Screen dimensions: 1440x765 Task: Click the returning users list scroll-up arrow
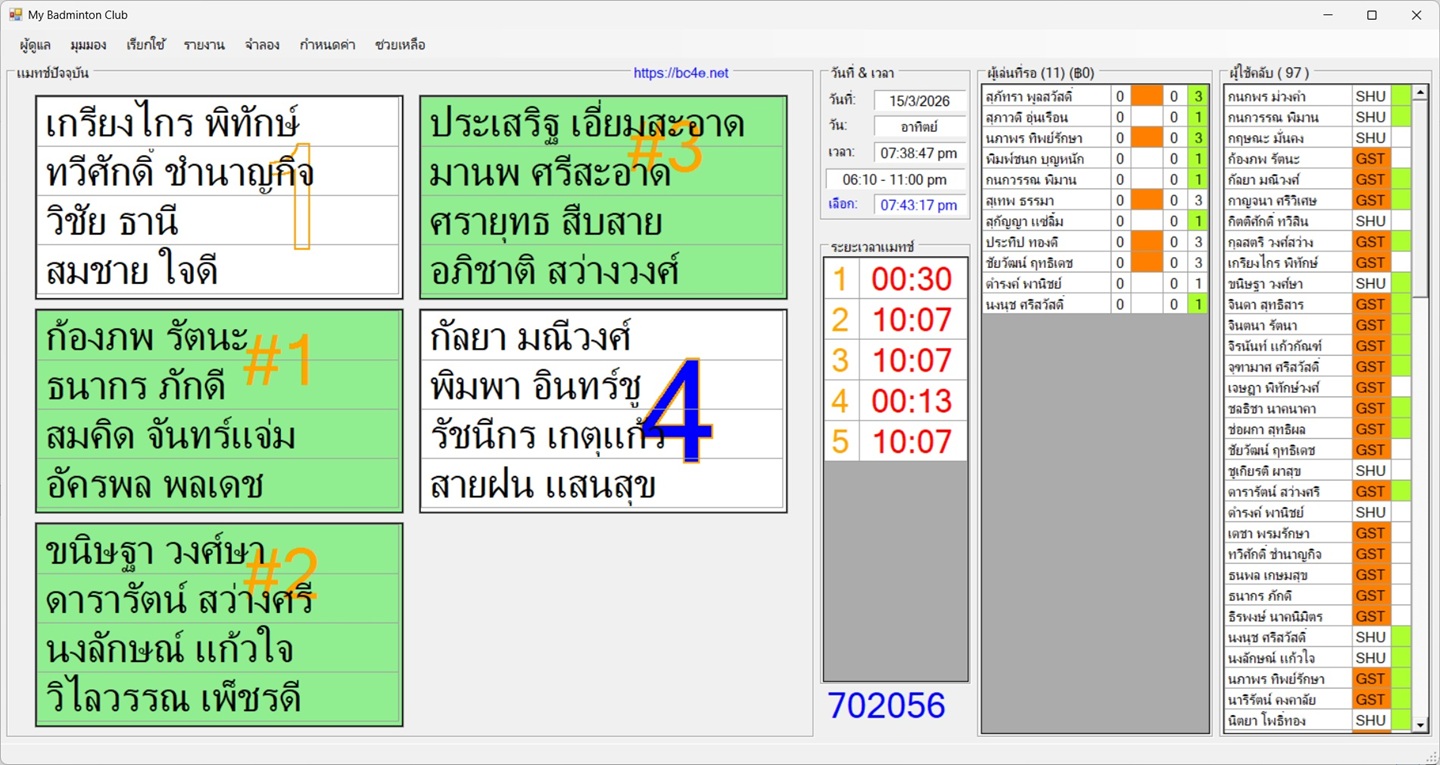click(1420, 94)
